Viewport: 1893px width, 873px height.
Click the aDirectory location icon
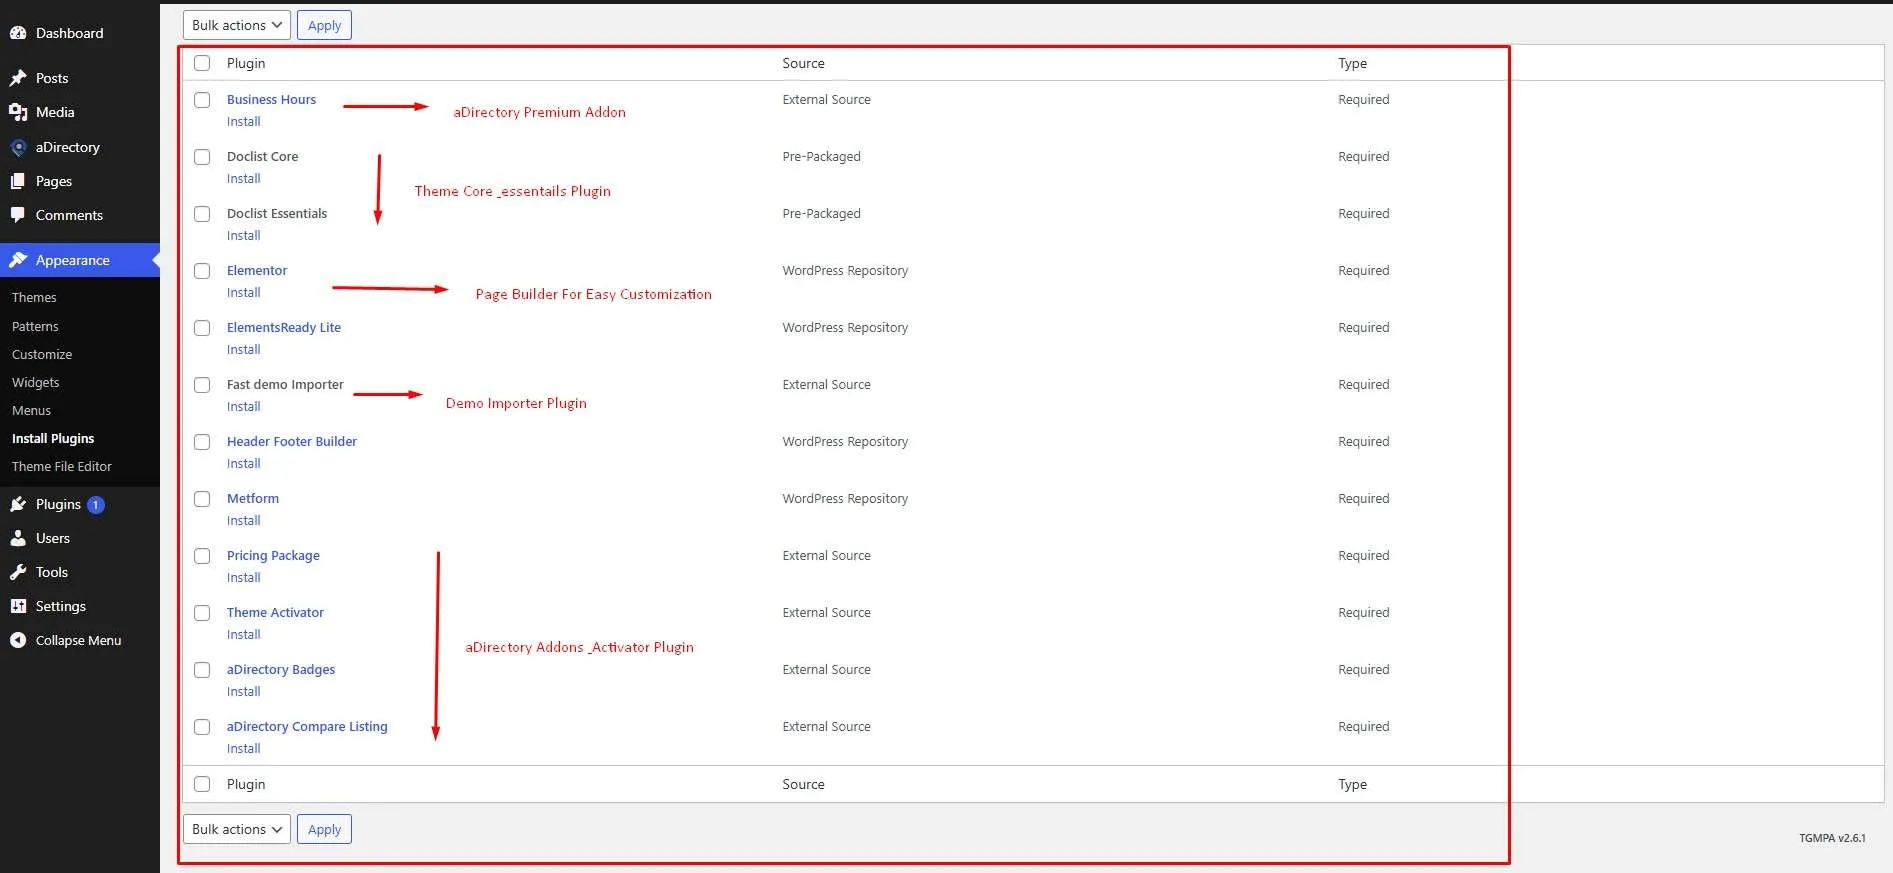[x=18, y=147]
